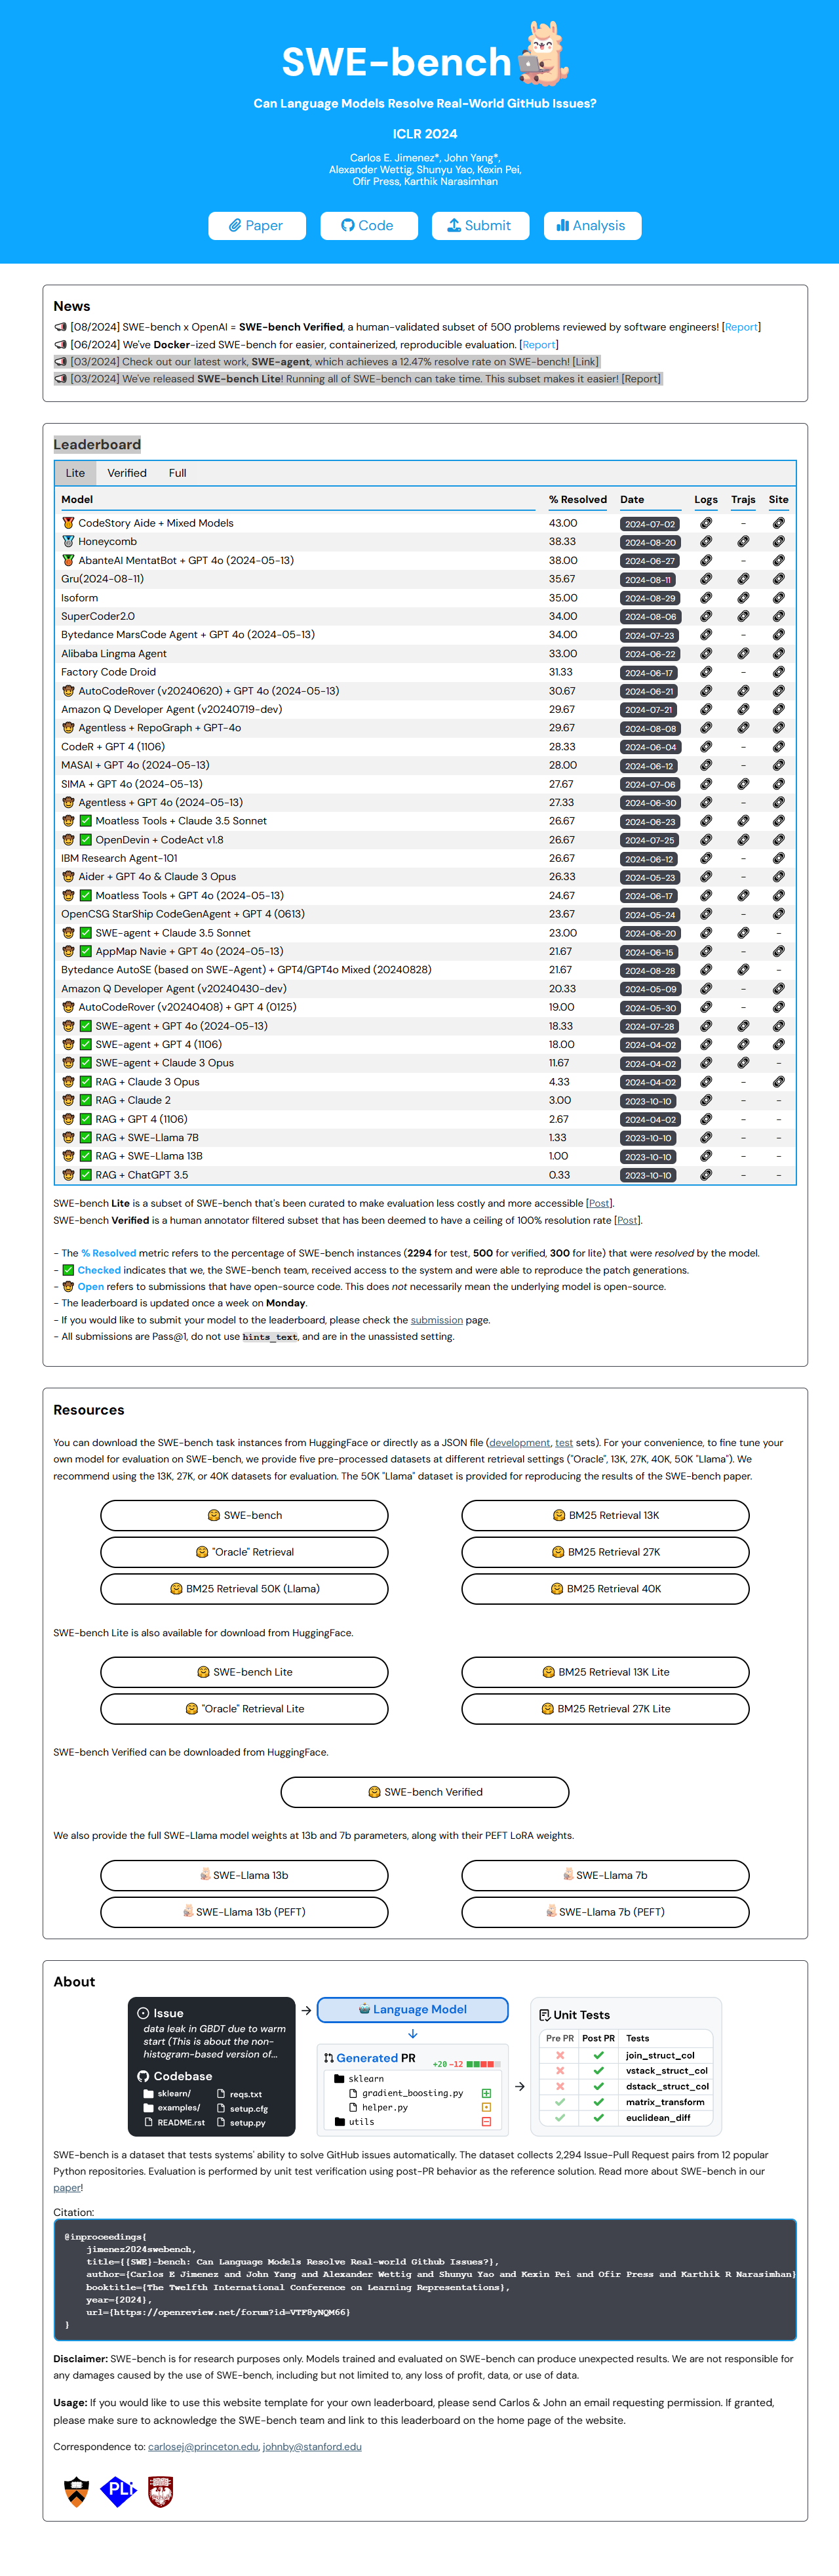Switch to the Lite leaderboard tab
839x2576 pixels.
pos(75,473)
